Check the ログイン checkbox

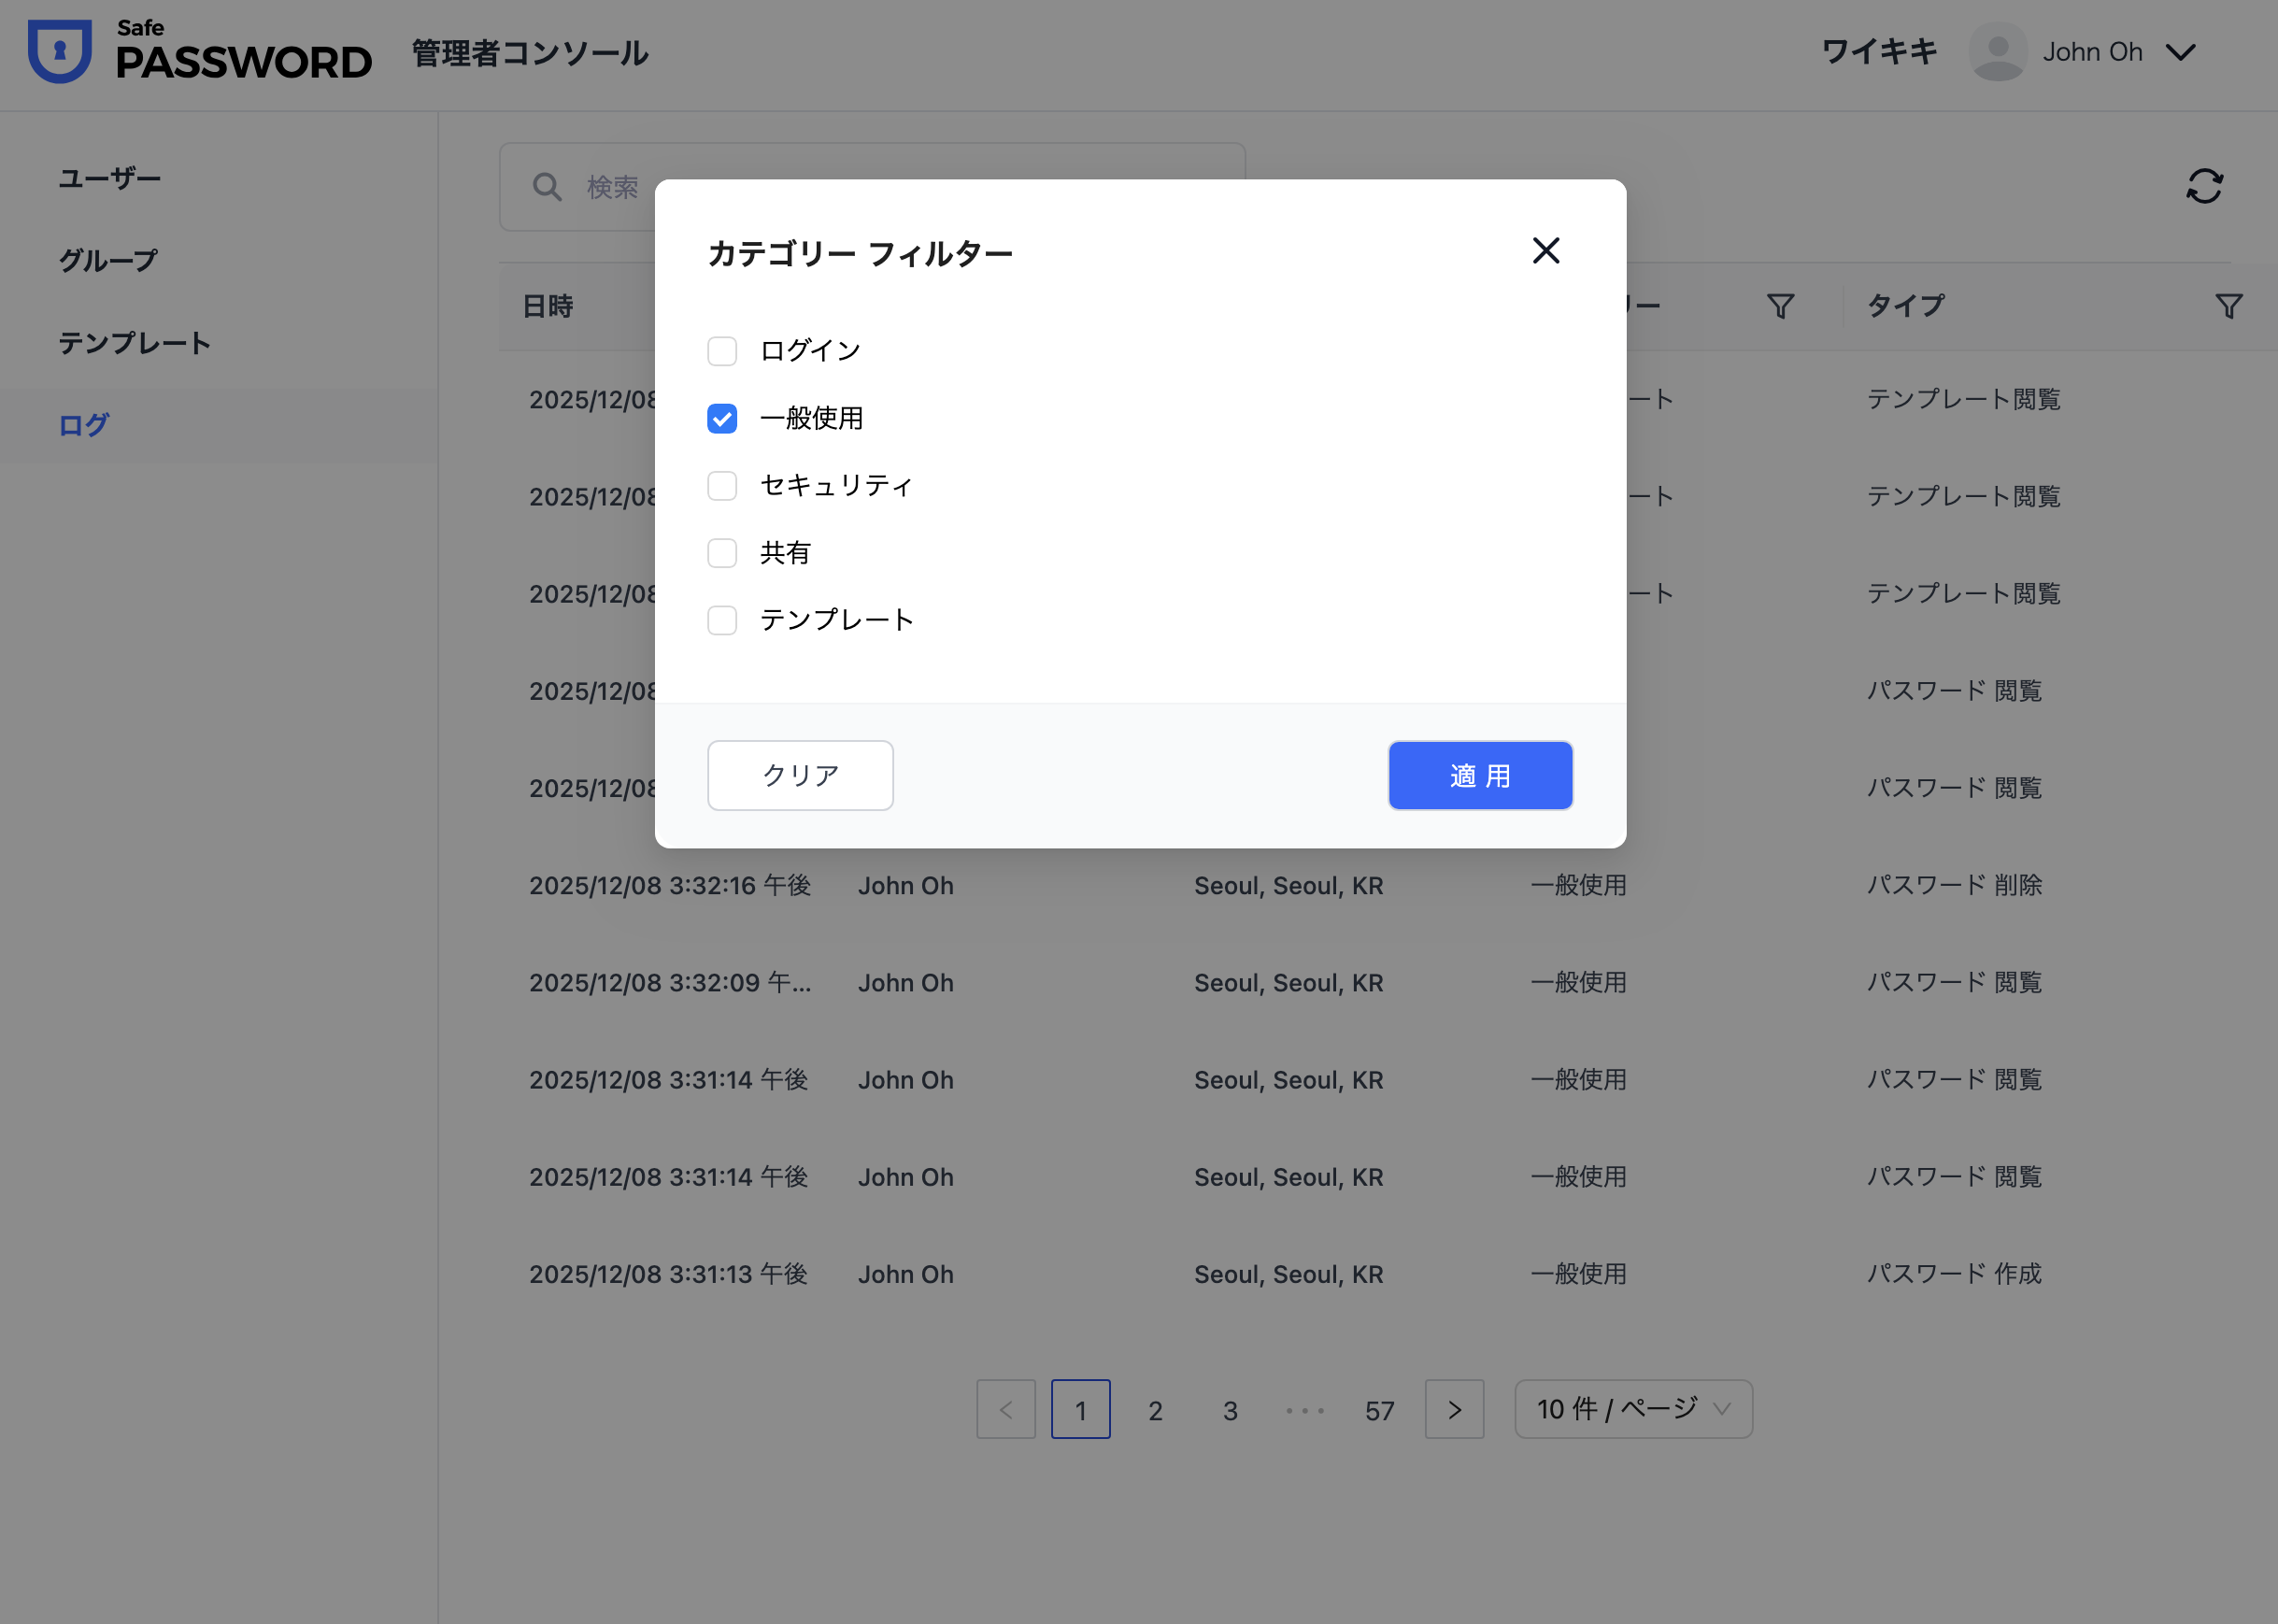point(722,351)
